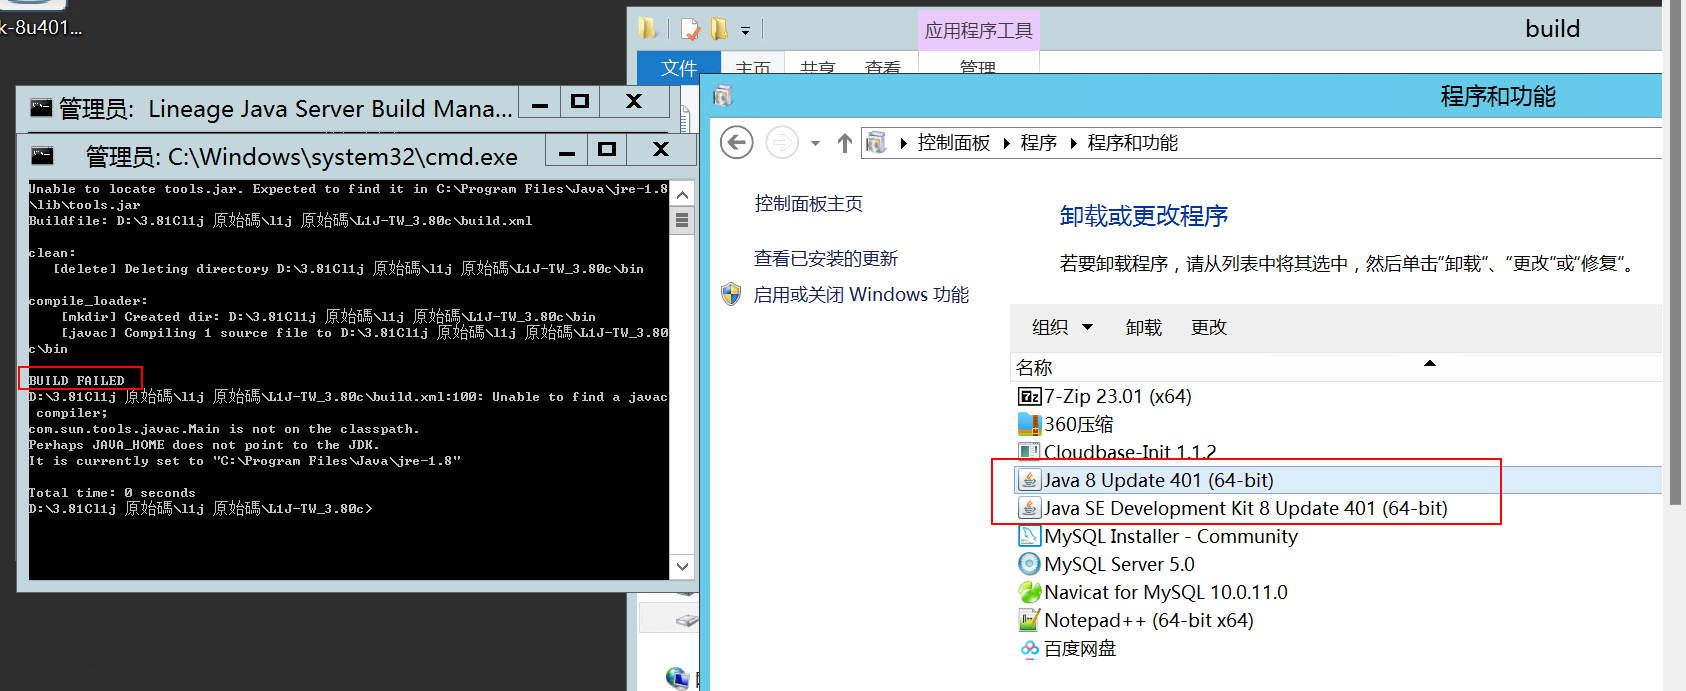This screenshot has height=691, width=1686.
Task: Select the MySQL Installer - Community icon
Action: click(1029, 537)
